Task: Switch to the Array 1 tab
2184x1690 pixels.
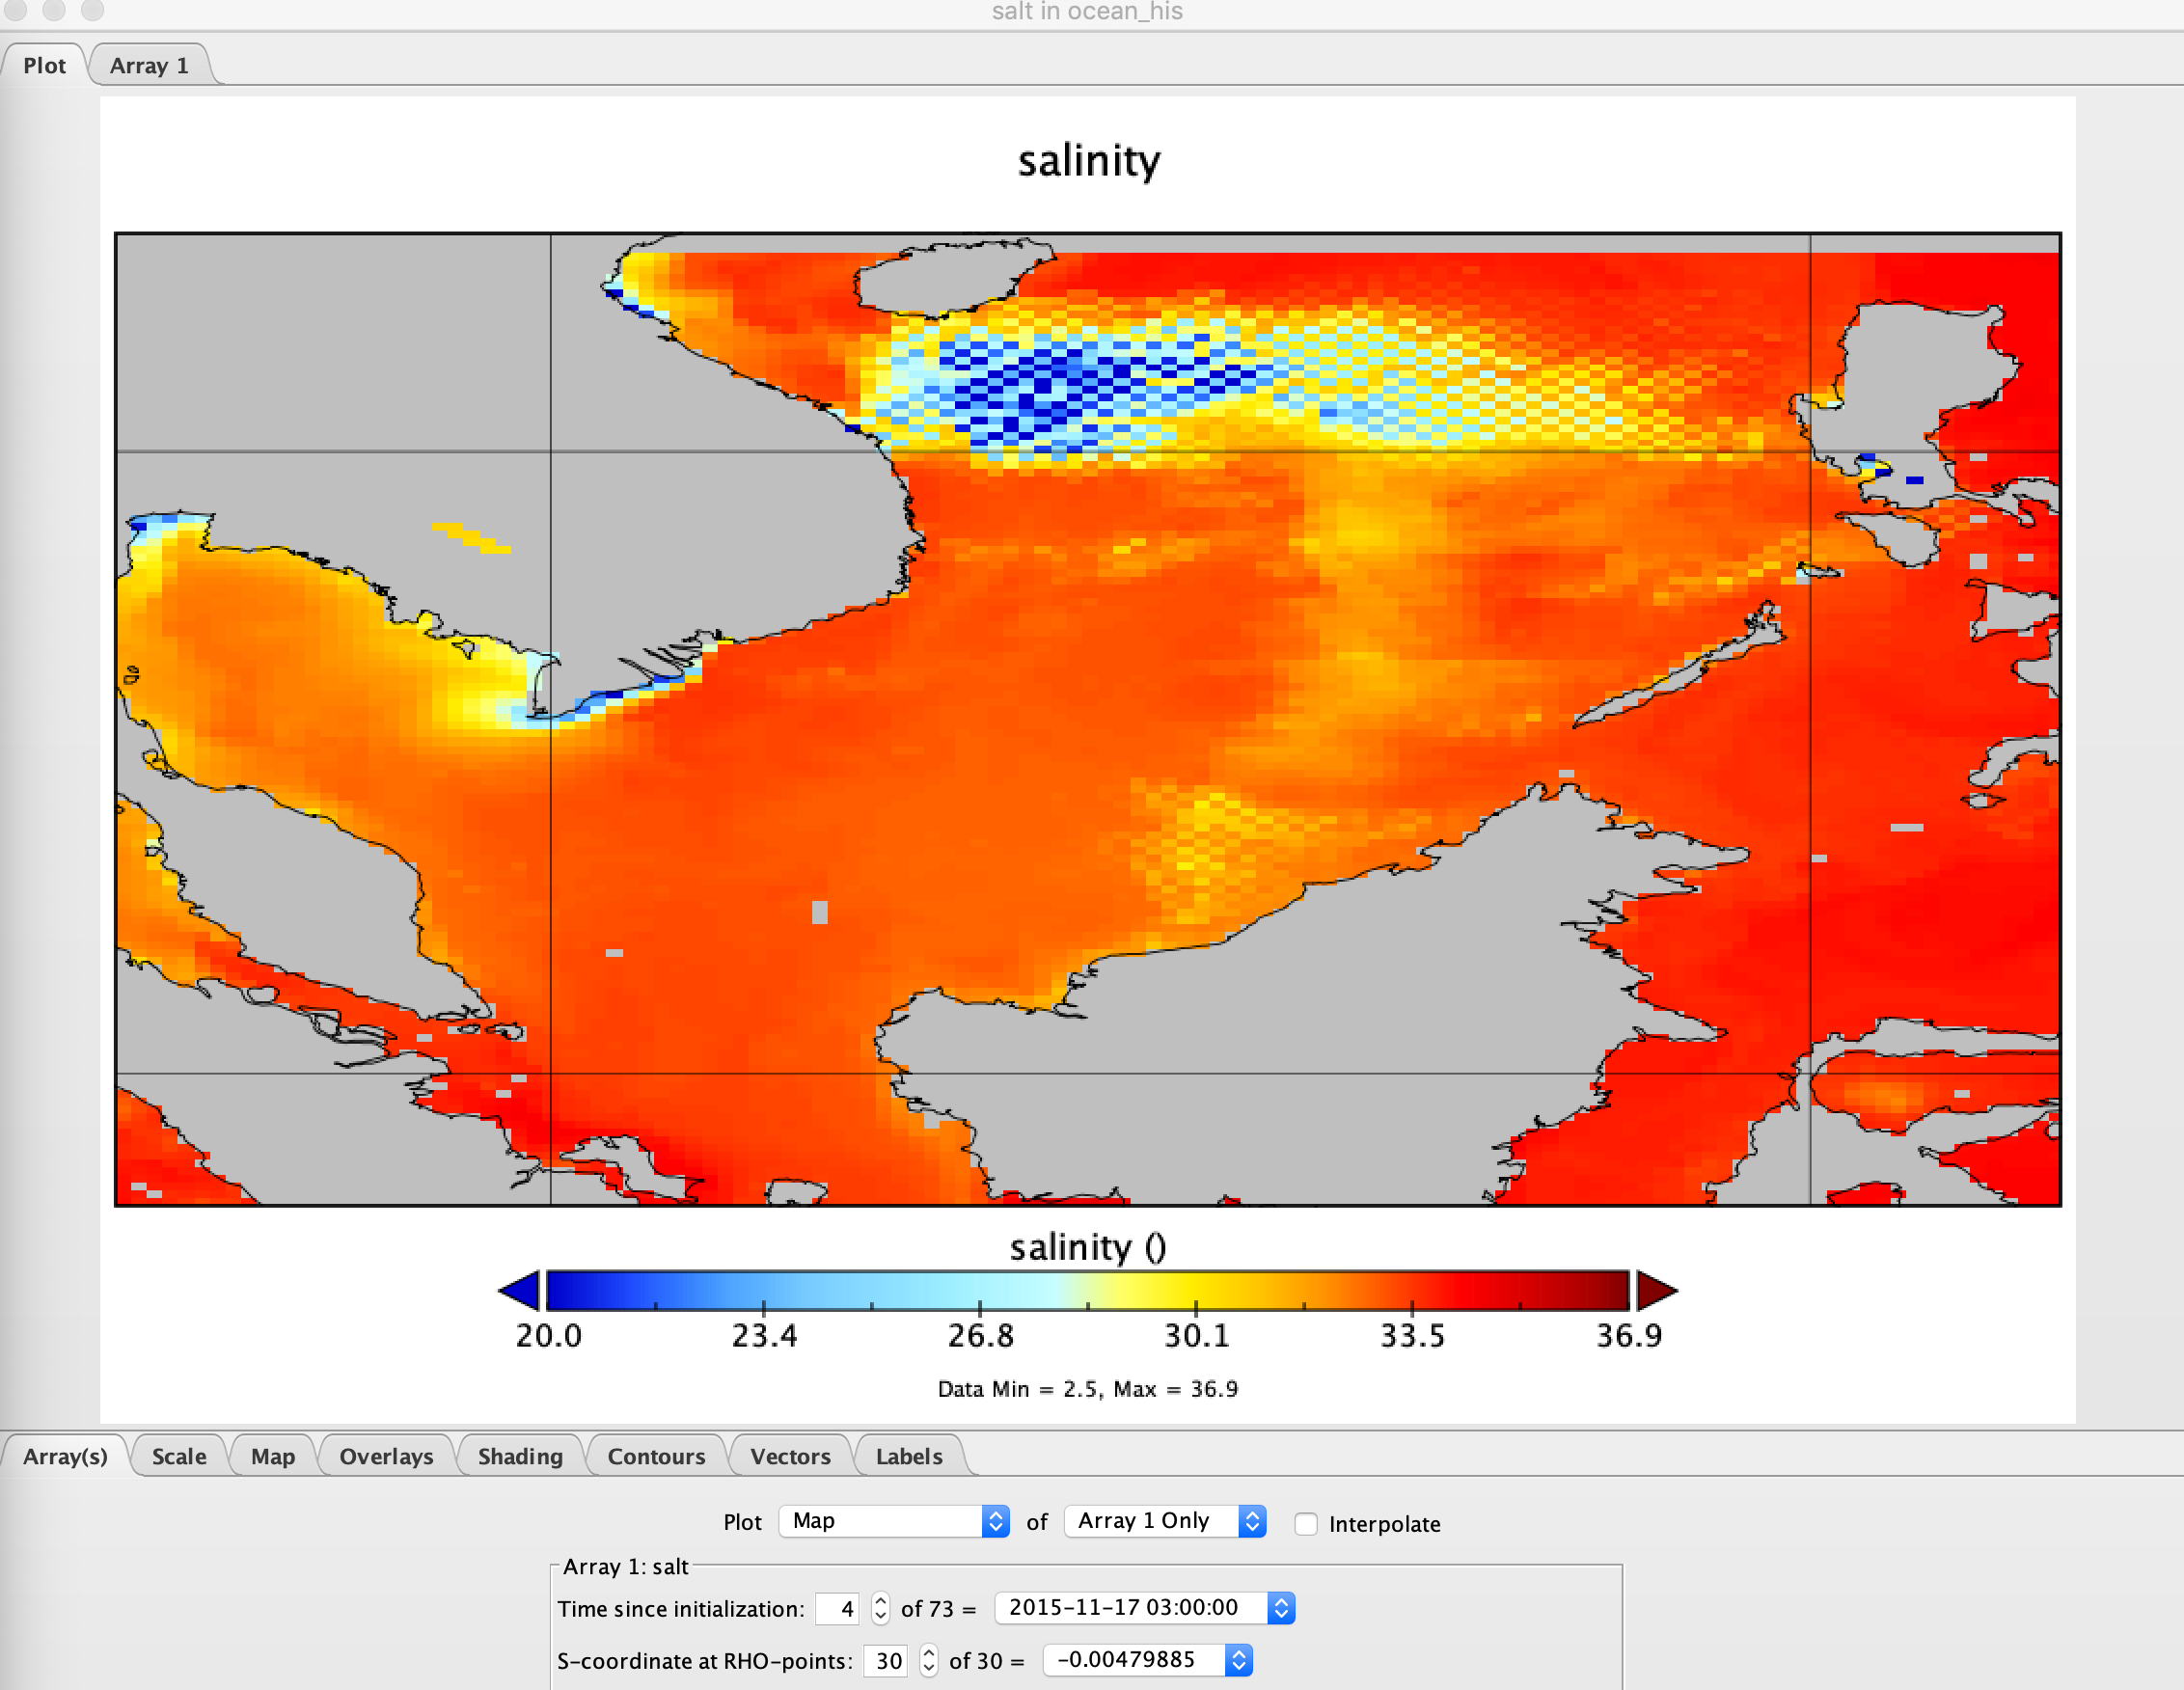Action: [149, 66]
